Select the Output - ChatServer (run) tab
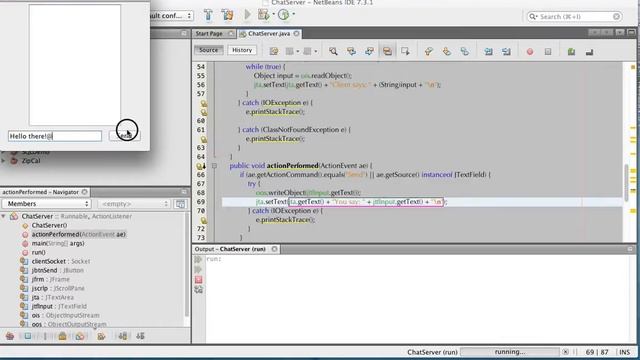 point(230,249)
